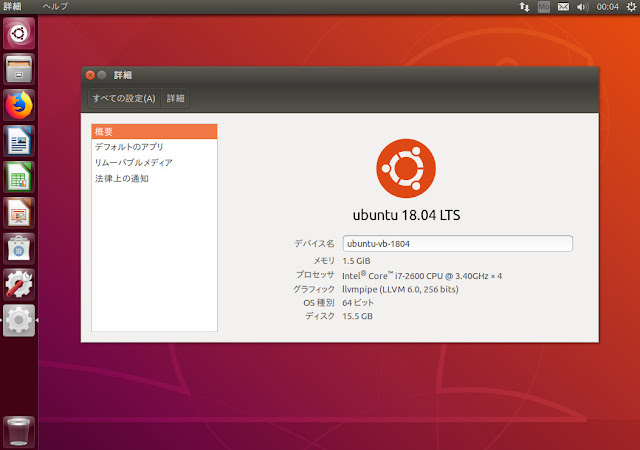This screenshot has height=450, width=640.
Task: Click the 15.5 GB disk value
Action: (x=358, y=316)
